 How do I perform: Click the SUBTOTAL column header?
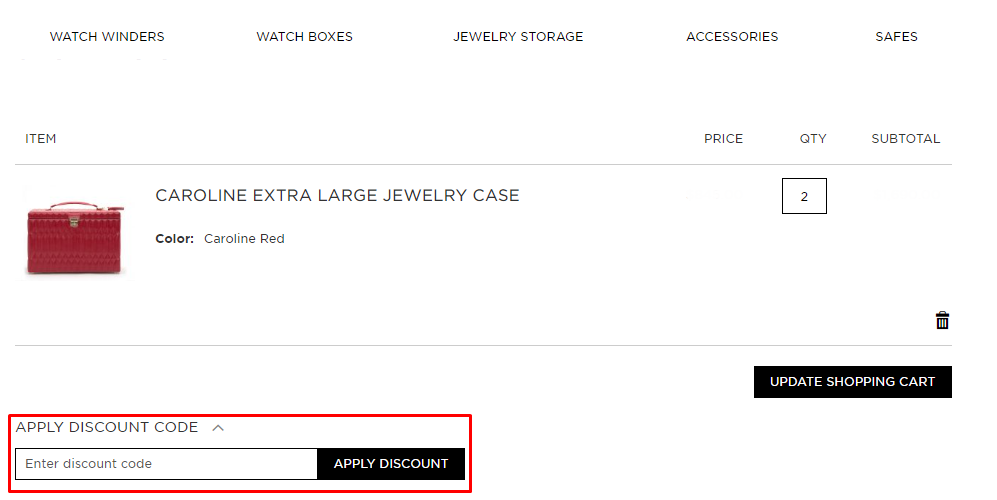[905, 139]
